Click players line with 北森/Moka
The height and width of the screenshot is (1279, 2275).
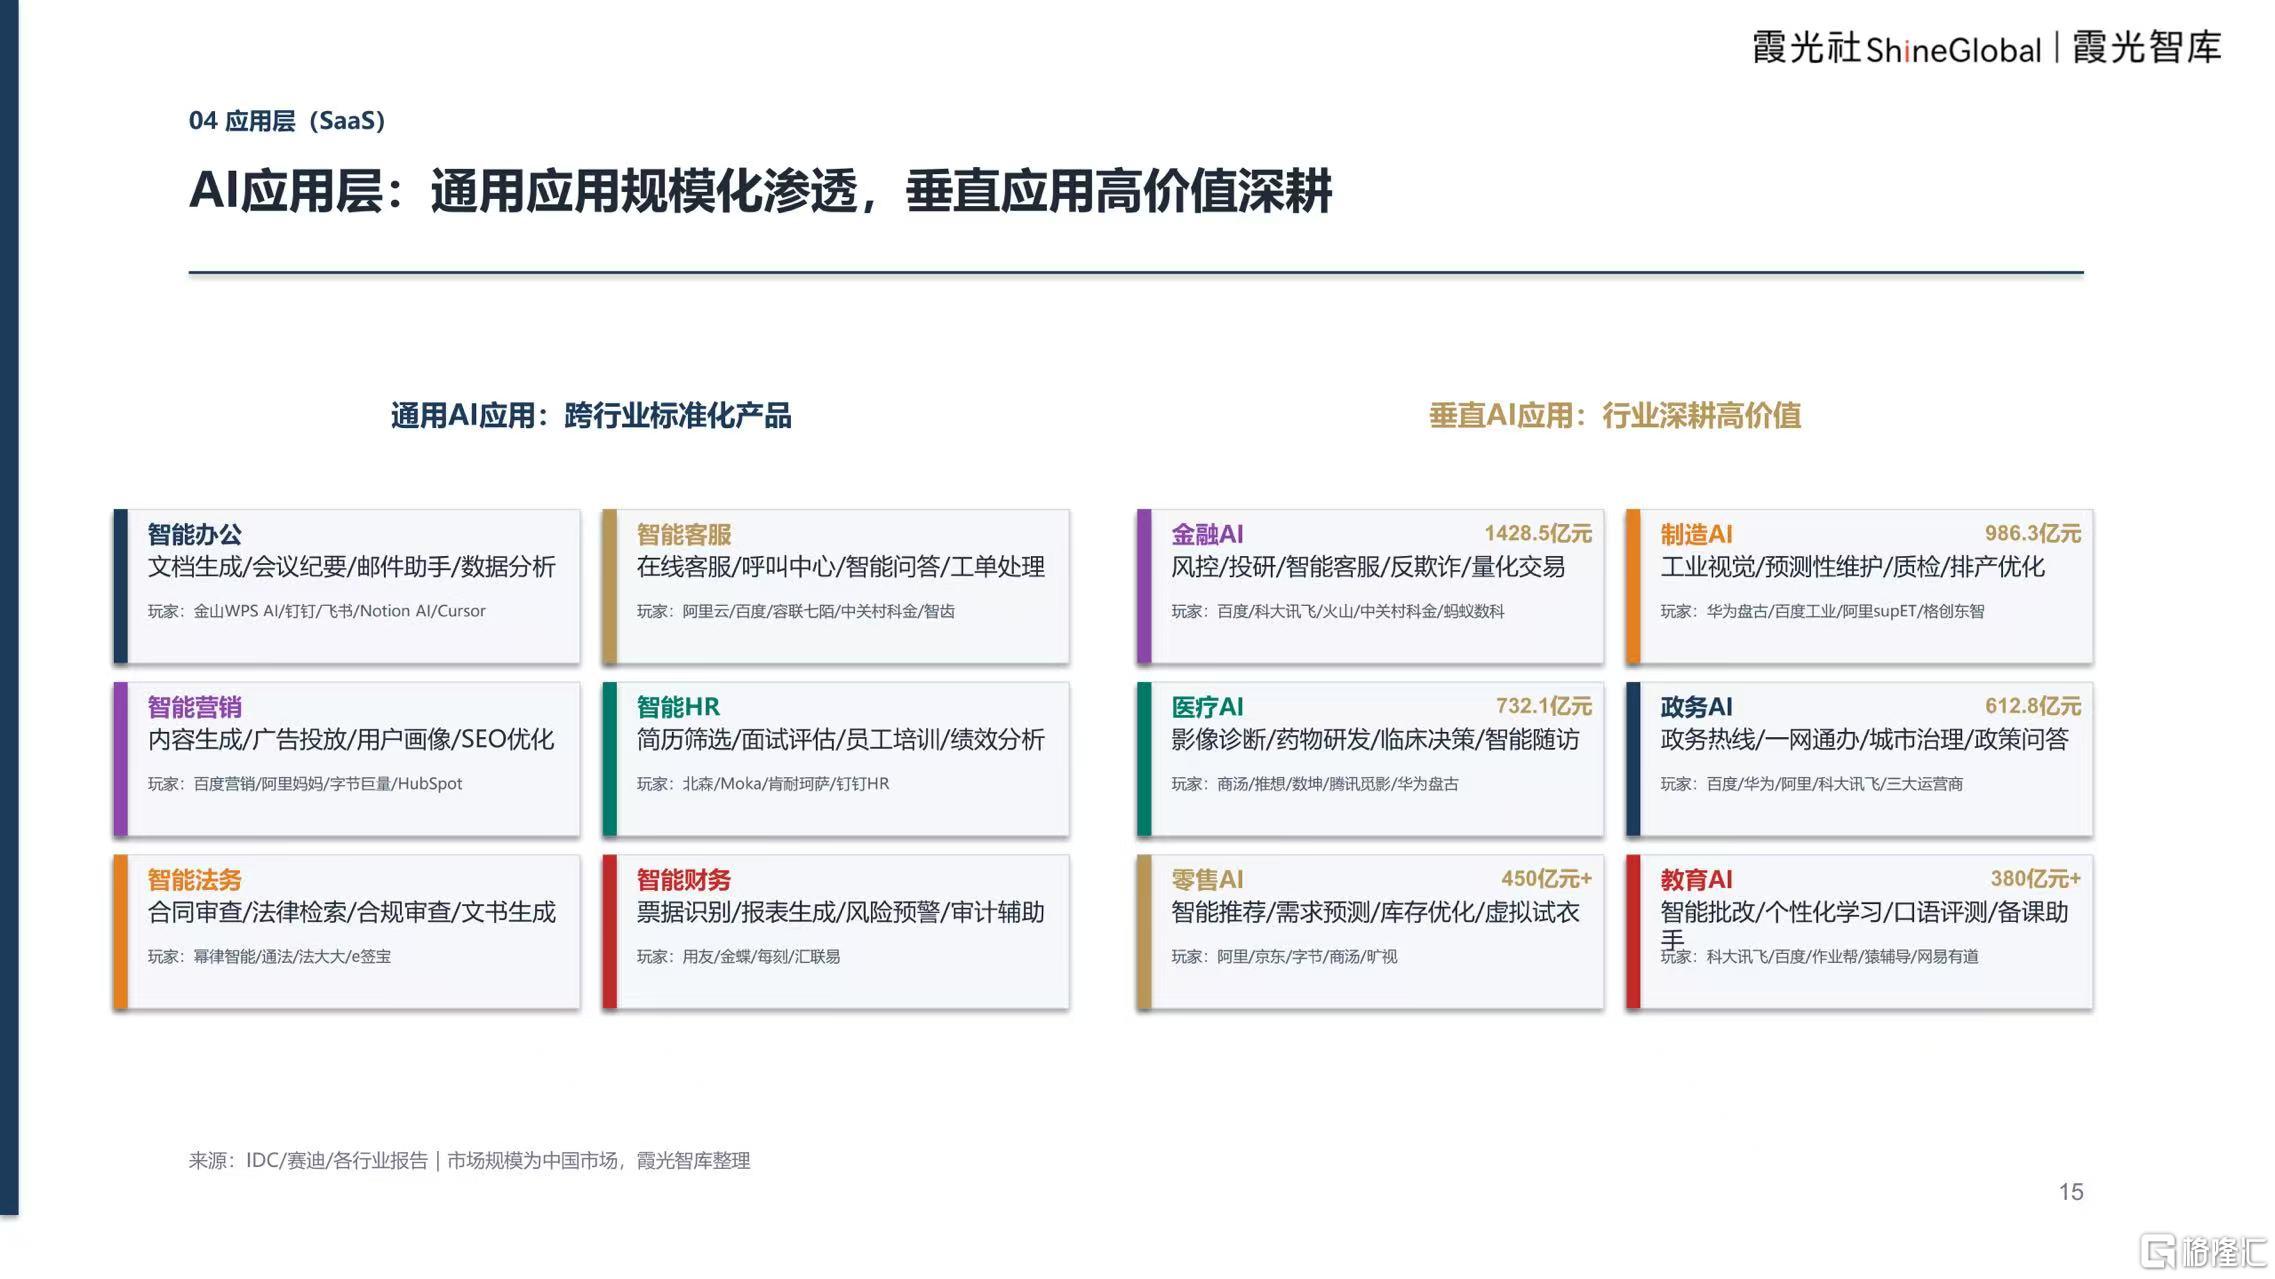pyautogui.click(x=762, y=784)
